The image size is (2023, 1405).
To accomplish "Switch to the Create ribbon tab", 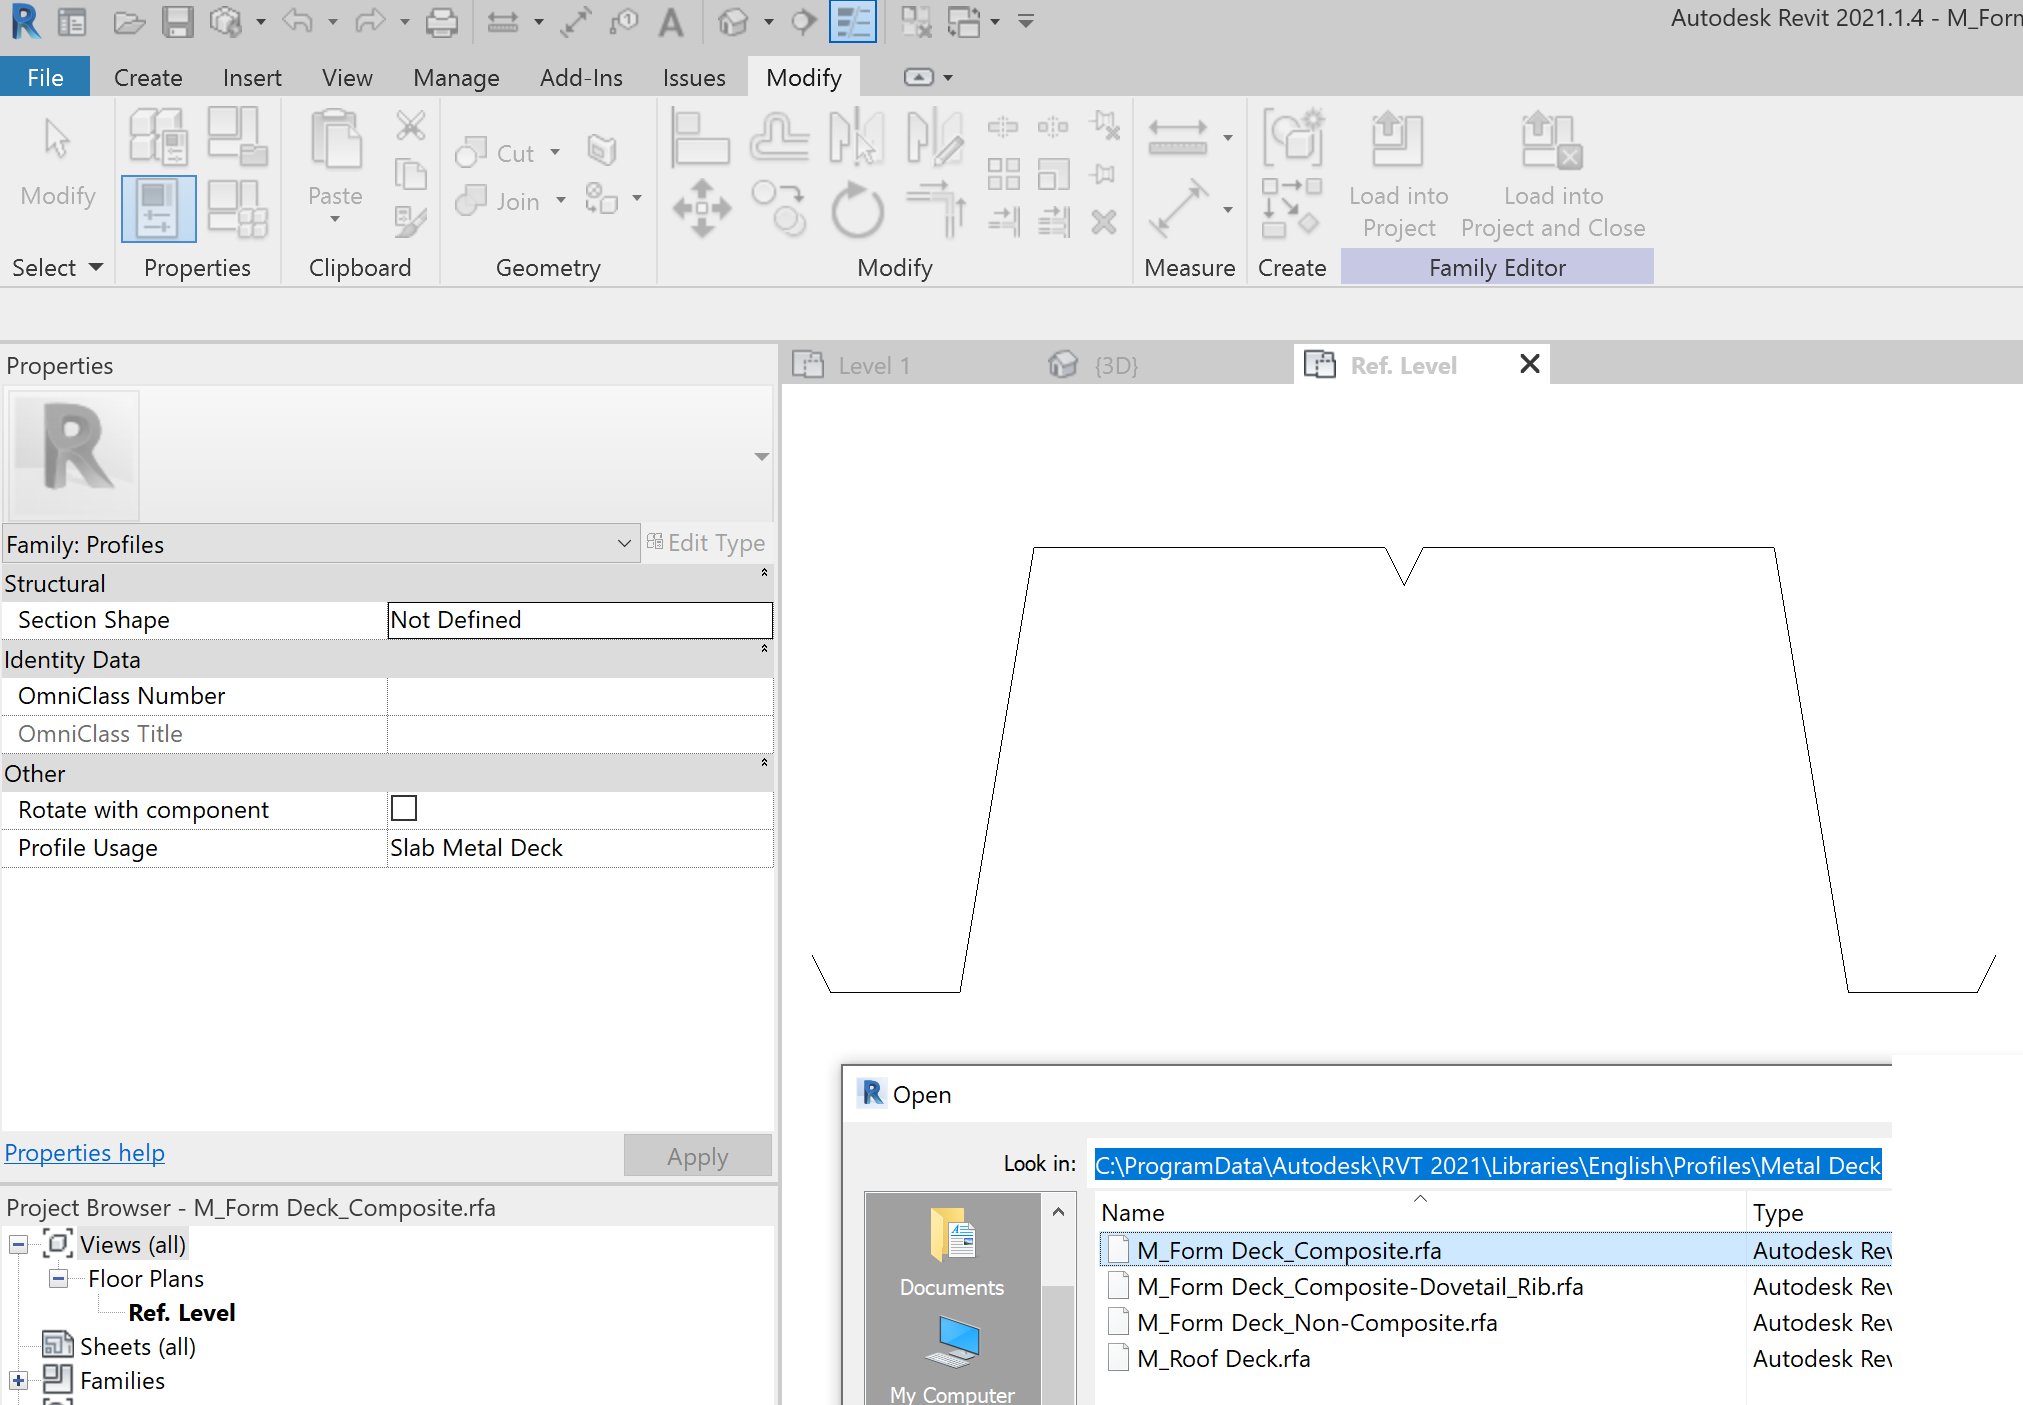I will pos(148,77).
